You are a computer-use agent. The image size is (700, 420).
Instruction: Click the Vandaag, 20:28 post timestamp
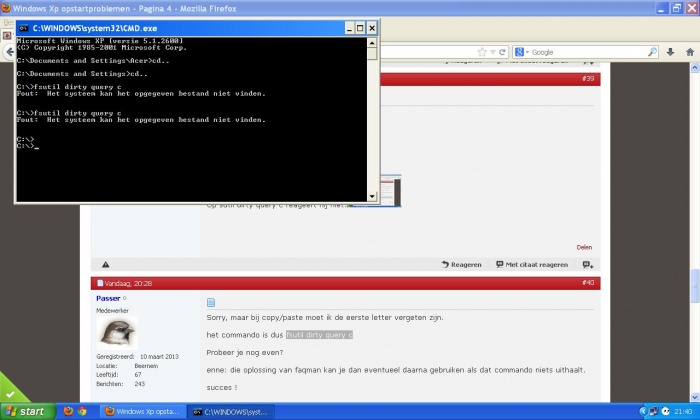click(x=128, y=283)
